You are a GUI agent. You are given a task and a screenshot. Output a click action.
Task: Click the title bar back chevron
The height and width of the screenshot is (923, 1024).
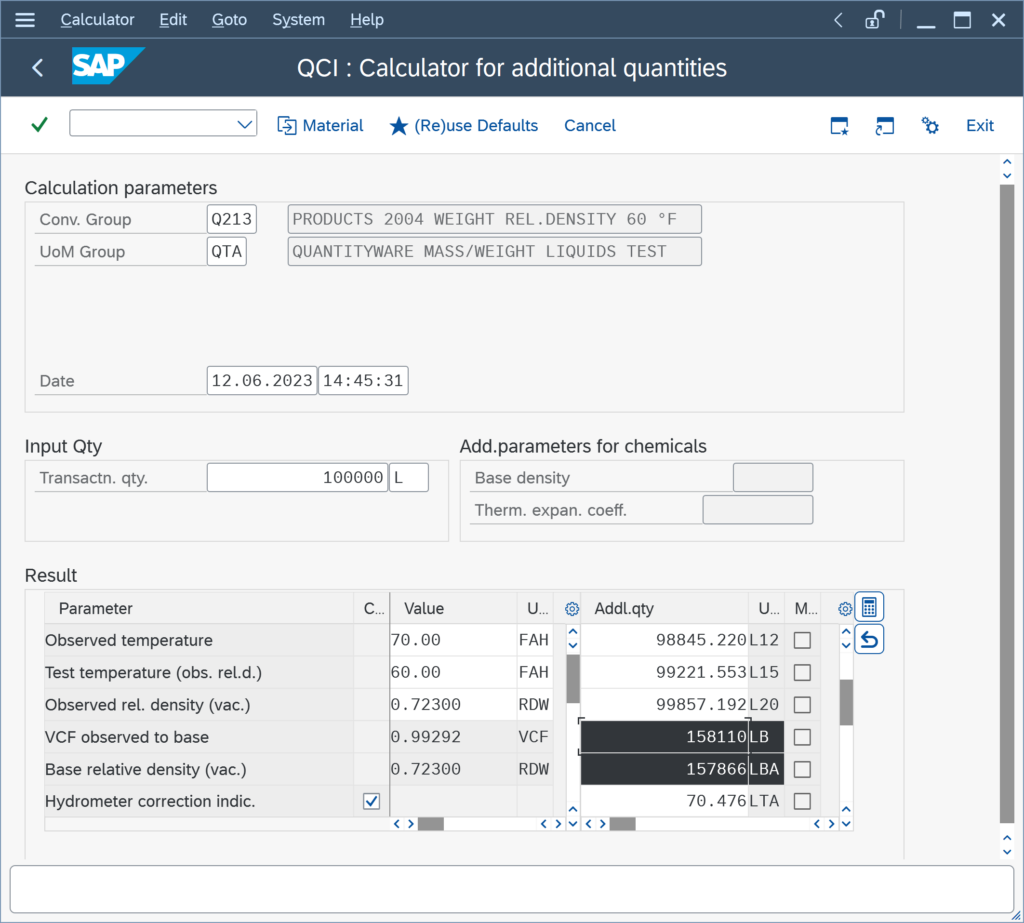tap(838, 20)
